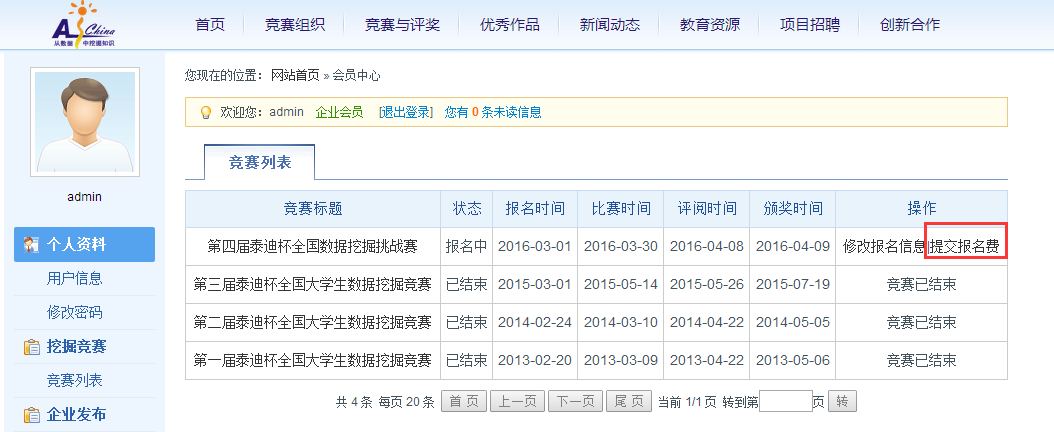Click 会员中心 in the breadcrumb
The image size is (1054, 432).
(x=356, y=75)
